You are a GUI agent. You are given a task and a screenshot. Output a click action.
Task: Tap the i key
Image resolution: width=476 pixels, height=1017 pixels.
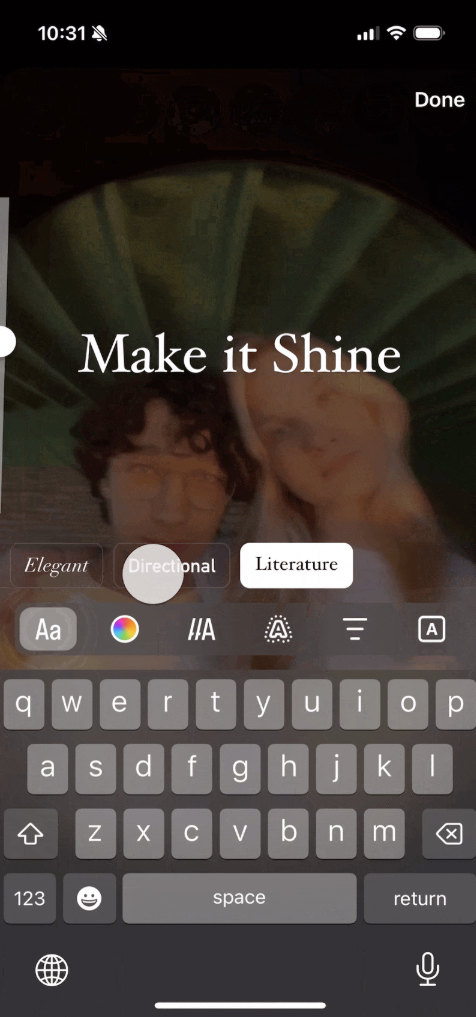359,704
